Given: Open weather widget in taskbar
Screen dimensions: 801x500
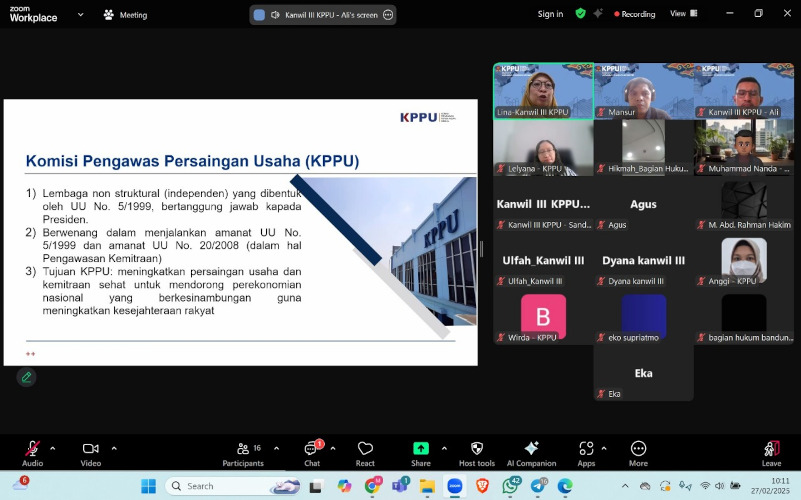Looking at the screenshot, I should tap(20, 484).
